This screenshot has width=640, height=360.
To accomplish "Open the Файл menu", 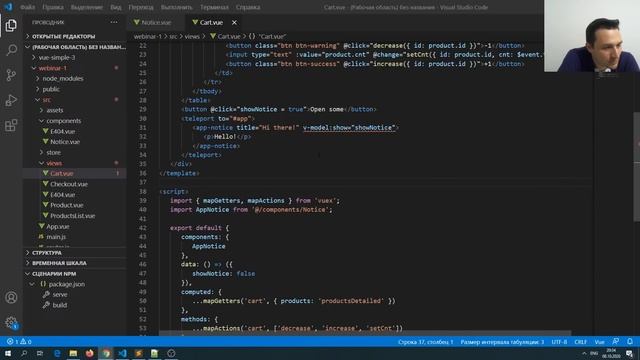I will coord(27,7).
